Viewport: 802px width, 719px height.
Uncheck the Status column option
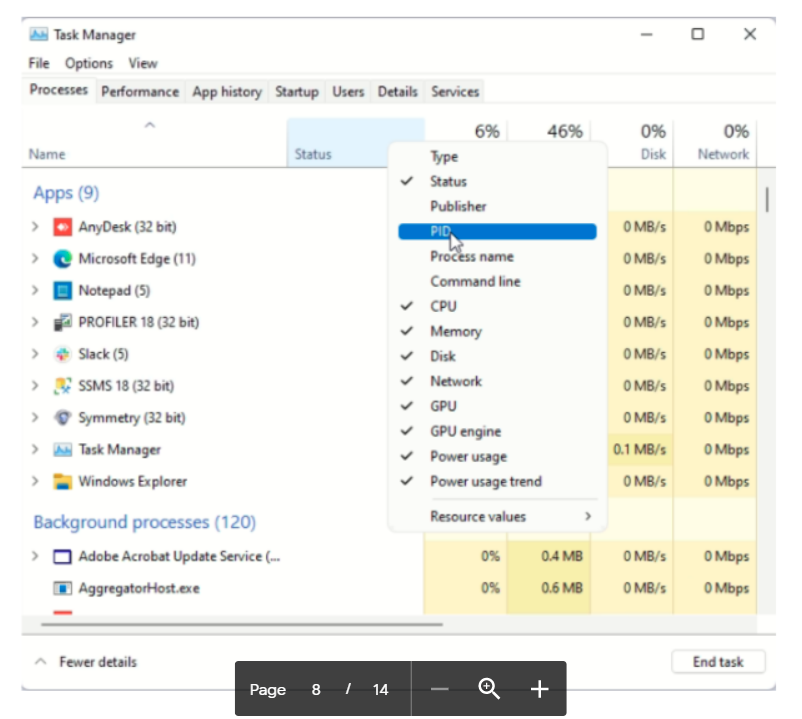[x=448, y=182]
